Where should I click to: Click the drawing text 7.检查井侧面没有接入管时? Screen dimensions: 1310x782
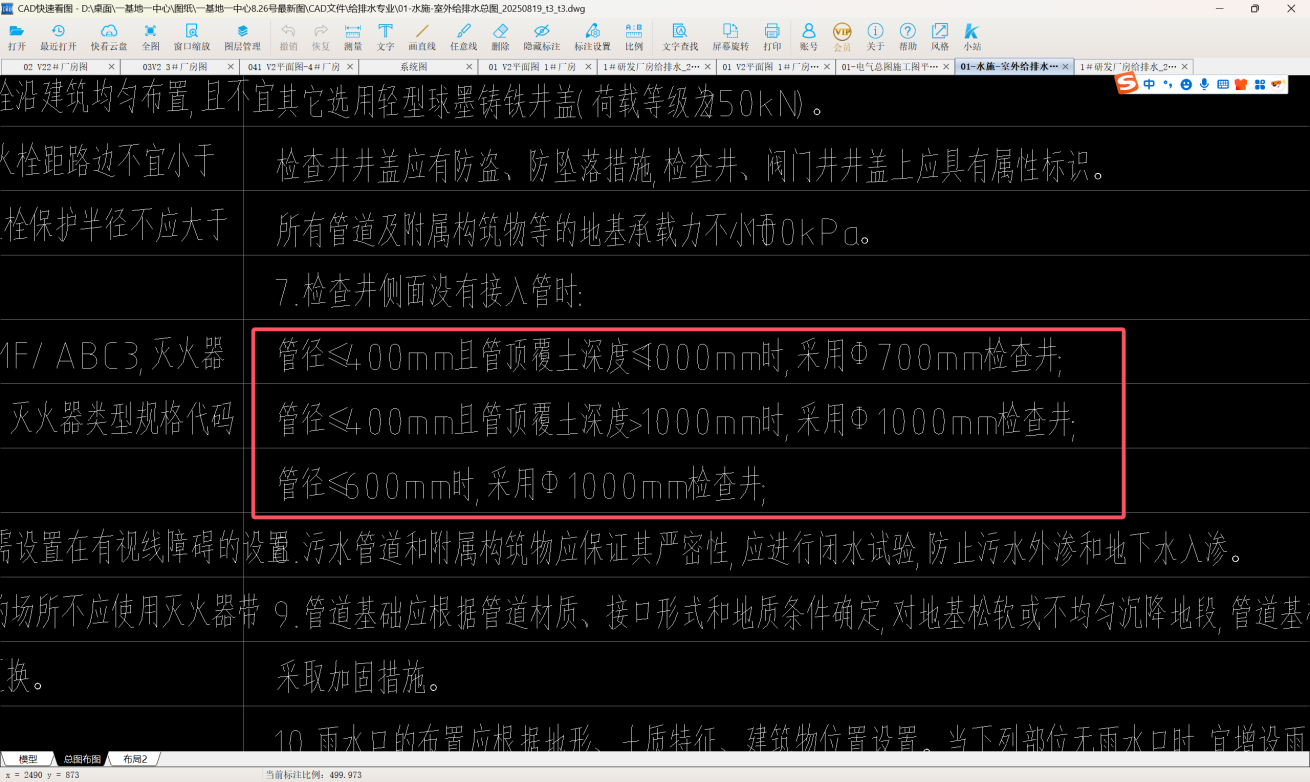(429, 294)
